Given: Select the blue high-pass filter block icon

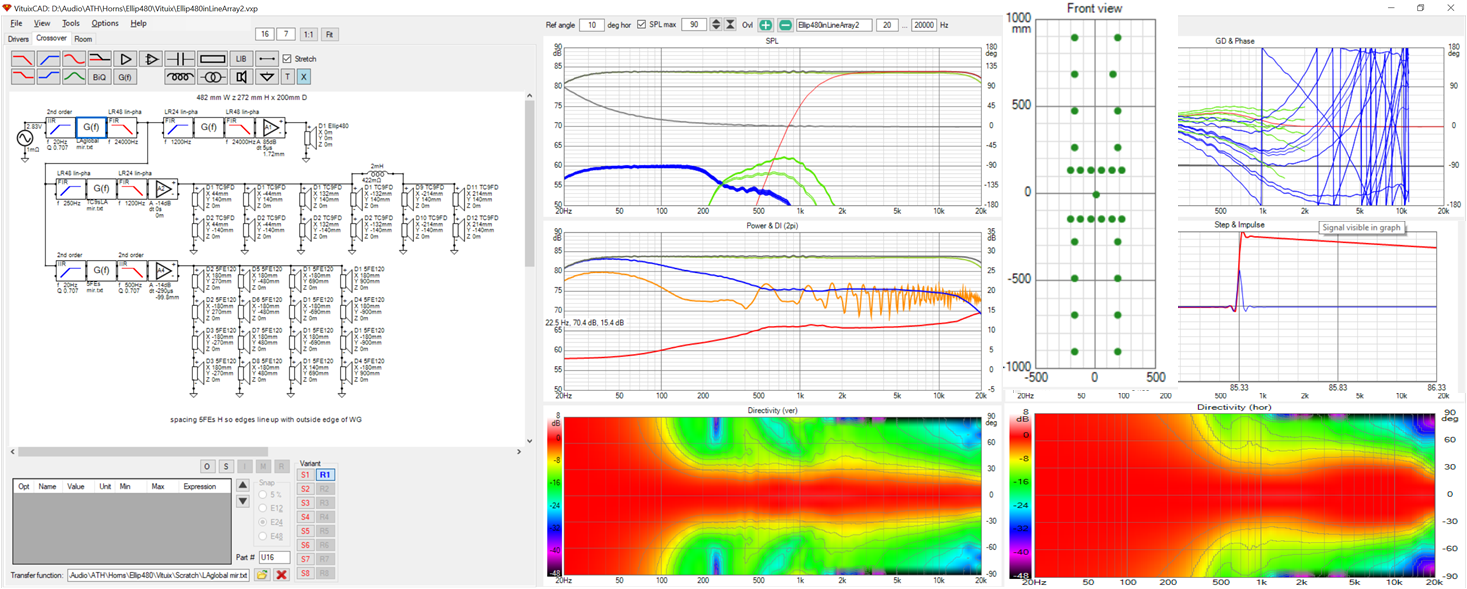Looking at the screenshot, I should click(48, 59).
